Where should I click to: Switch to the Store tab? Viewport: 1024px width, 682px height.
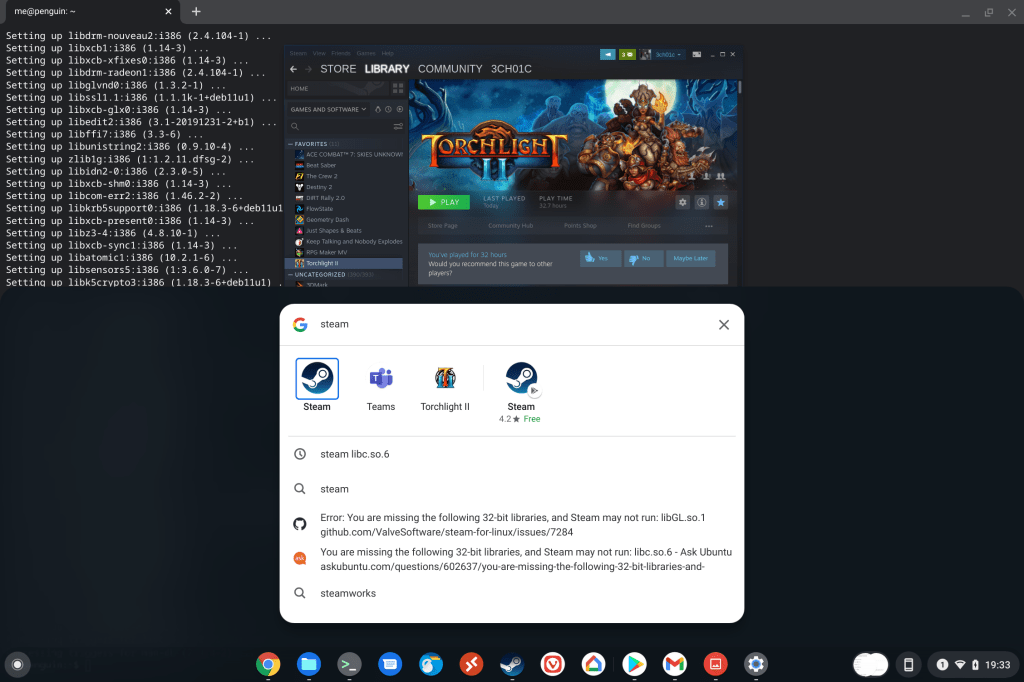338,69
